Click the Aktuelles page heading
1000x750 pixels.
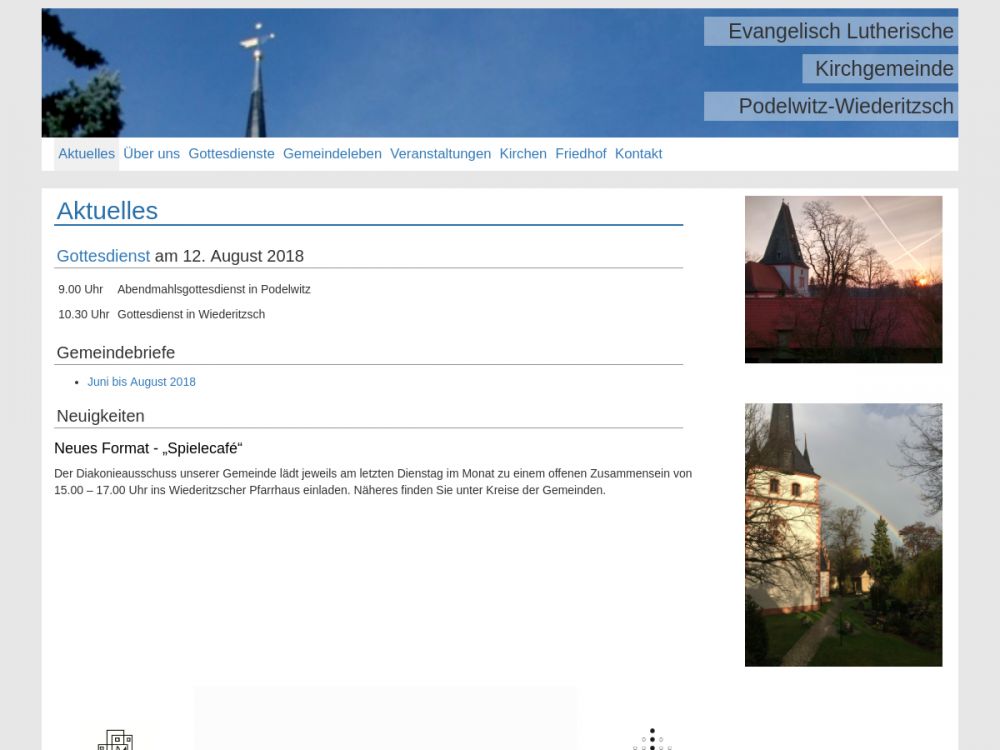pyautogui.click(x=107, y=211)
